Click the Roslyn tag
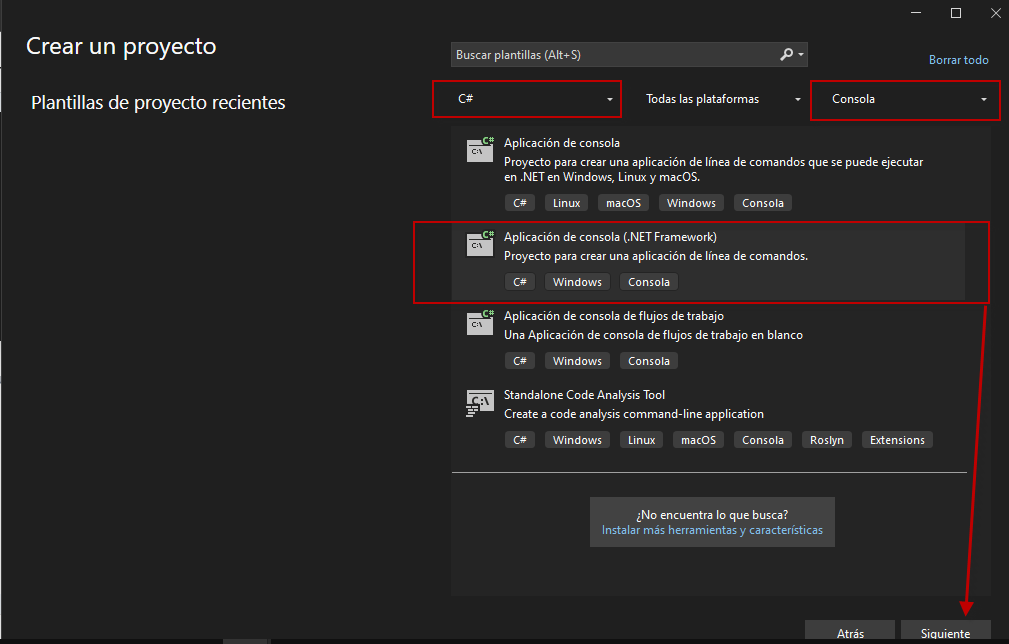1009x644 pixels. pyautogui.click(x=827, y=440)
